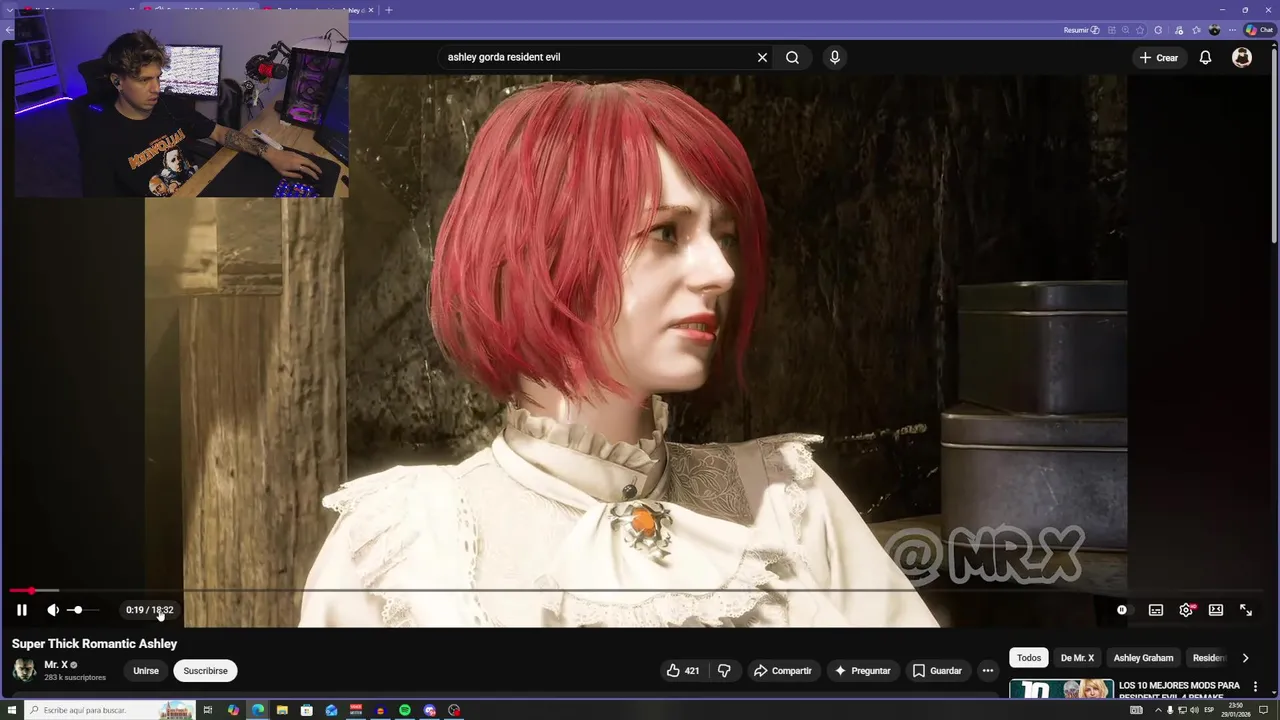Open the Mr. X channel name link
1280x720 pixels.
tap(56, 665)
